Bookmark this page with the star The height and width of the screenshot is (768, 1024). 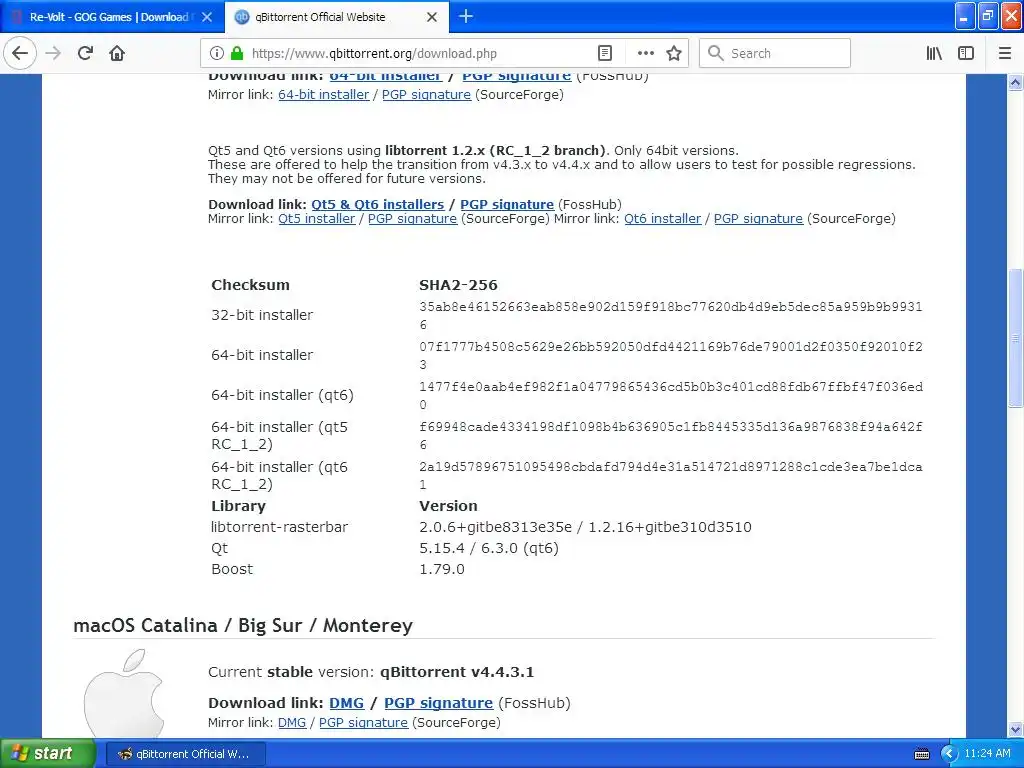coord(674,54)
